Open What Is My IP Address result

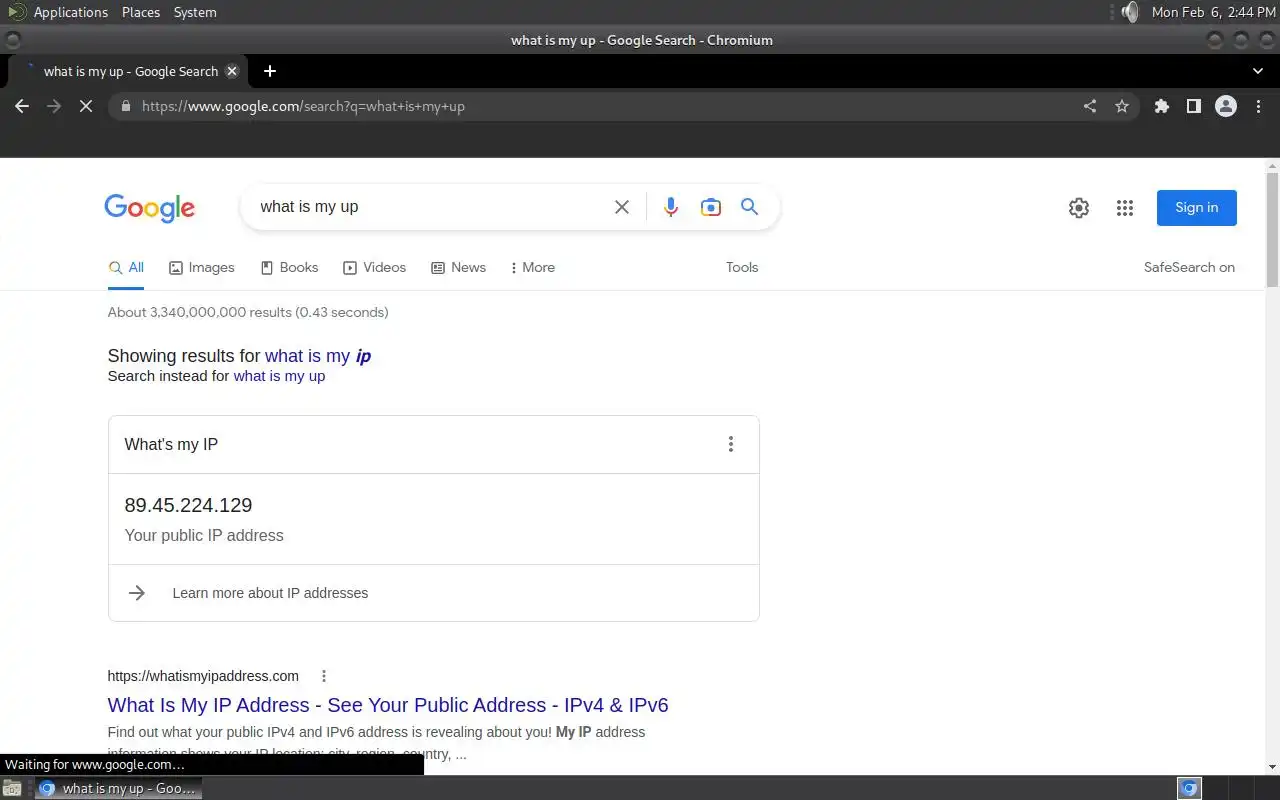coord(388,705)
